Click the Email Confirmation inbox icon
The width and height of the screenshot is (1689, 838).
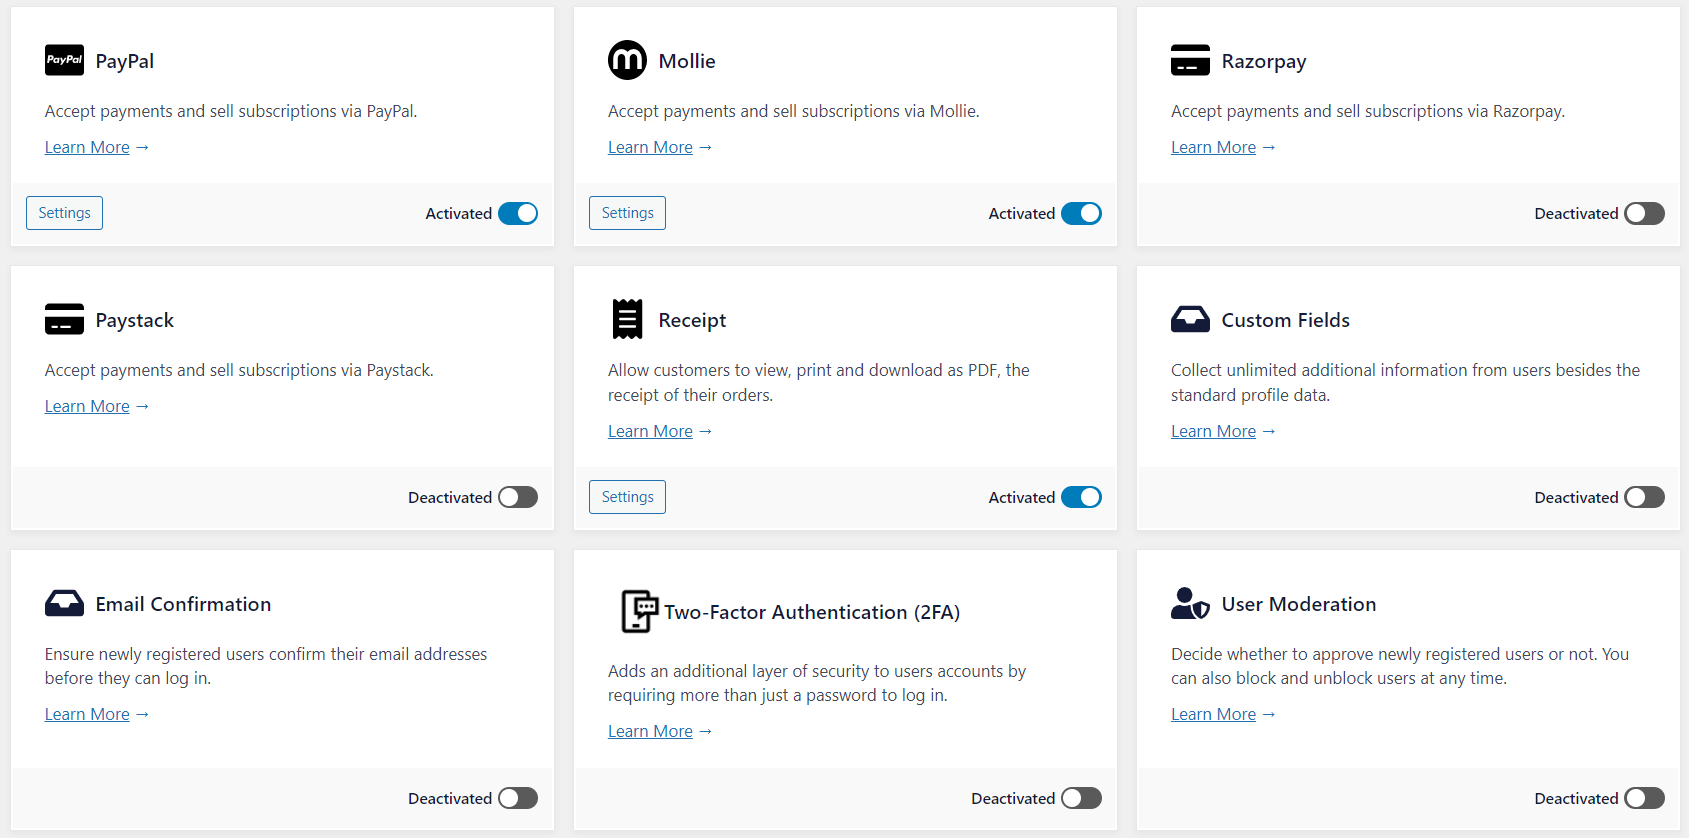[x=64, y=603]
